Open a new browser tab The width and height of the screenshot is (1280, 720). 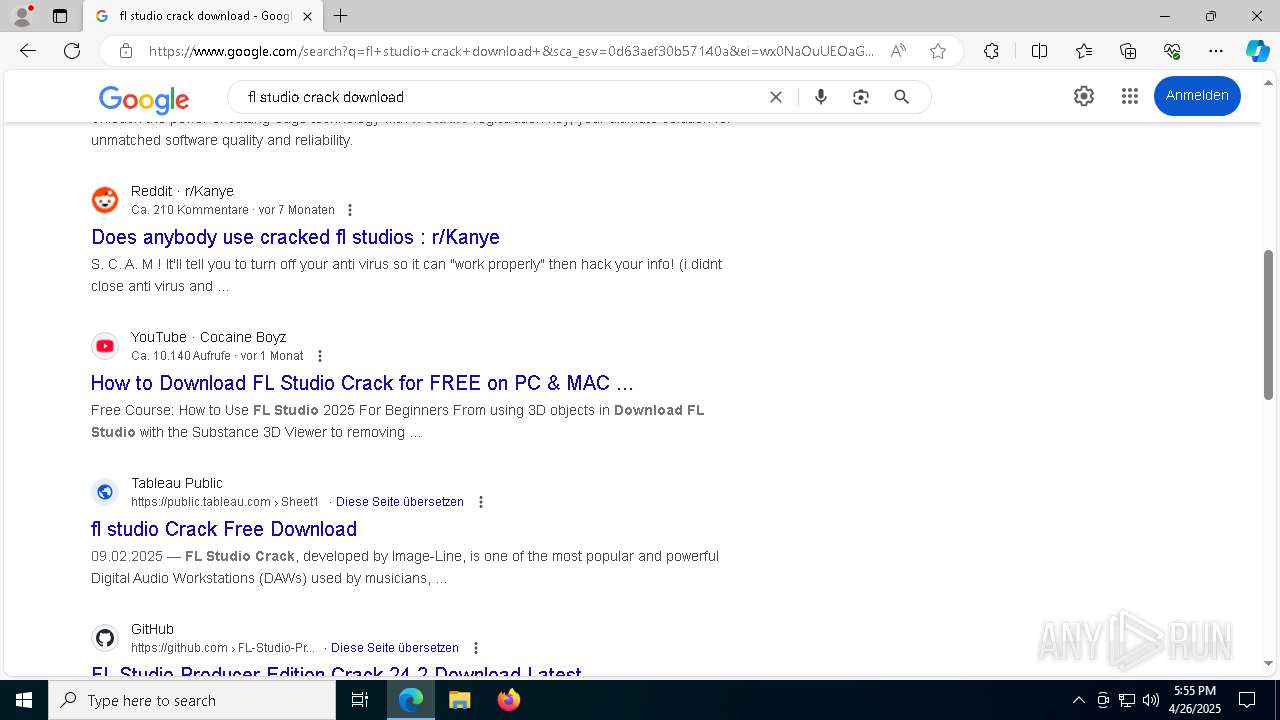click(341, 16)
